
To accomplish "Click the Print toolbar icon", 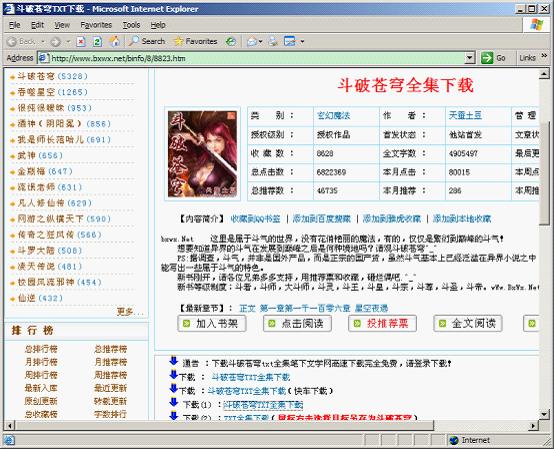I will click(x=273, y=41).
